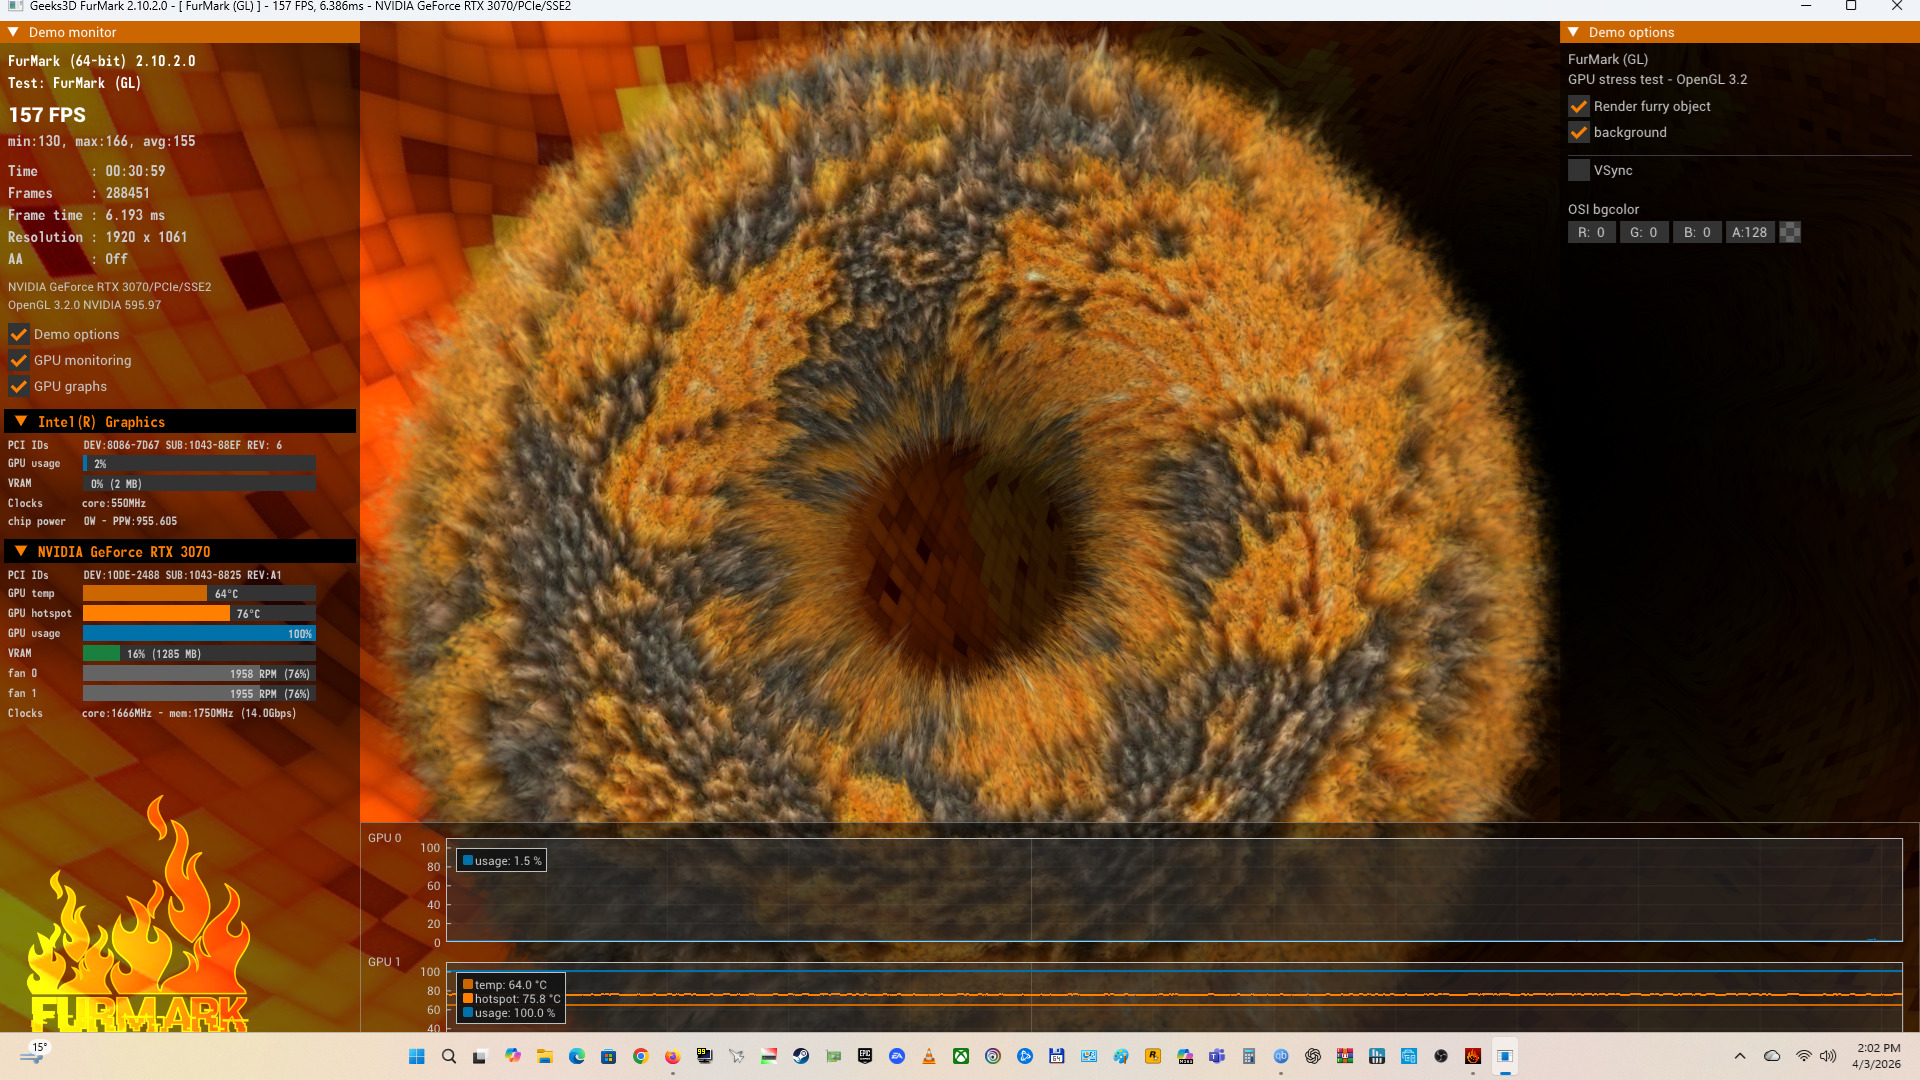Click the Firefox taskbar icon

click(x=673, y=1056)
